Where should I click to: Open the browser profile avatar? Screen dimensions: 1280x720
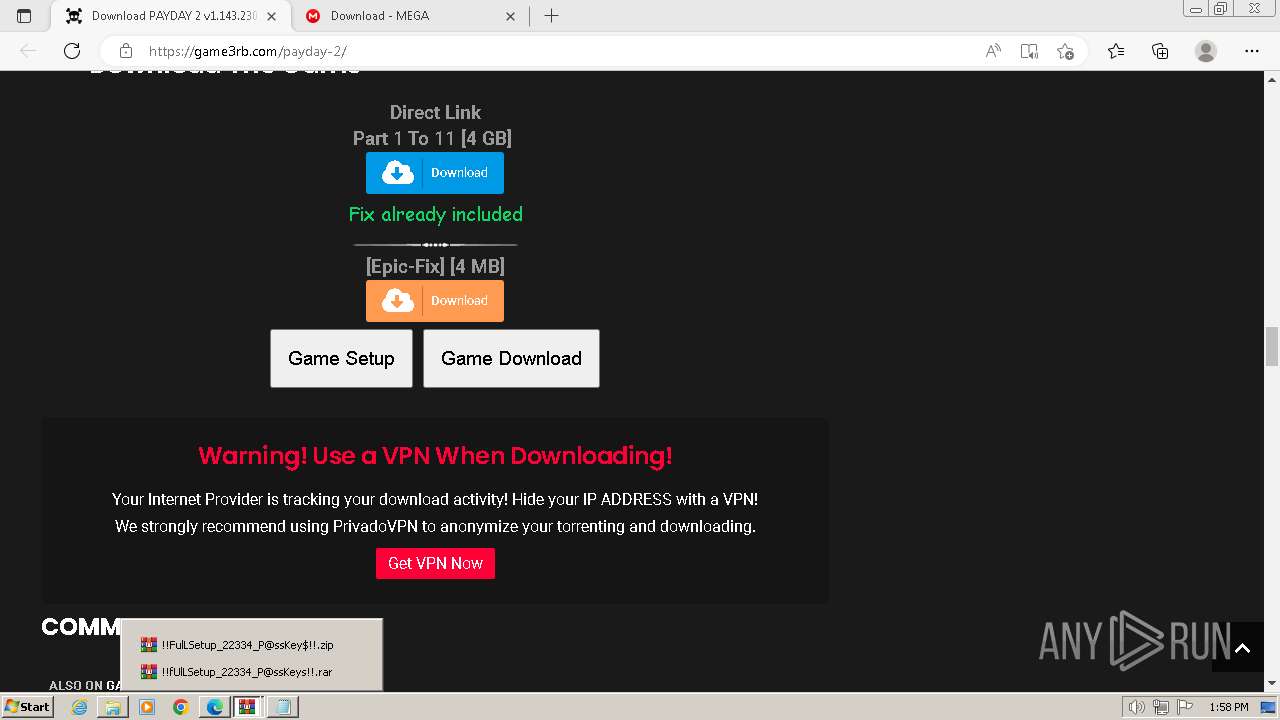1206,51
